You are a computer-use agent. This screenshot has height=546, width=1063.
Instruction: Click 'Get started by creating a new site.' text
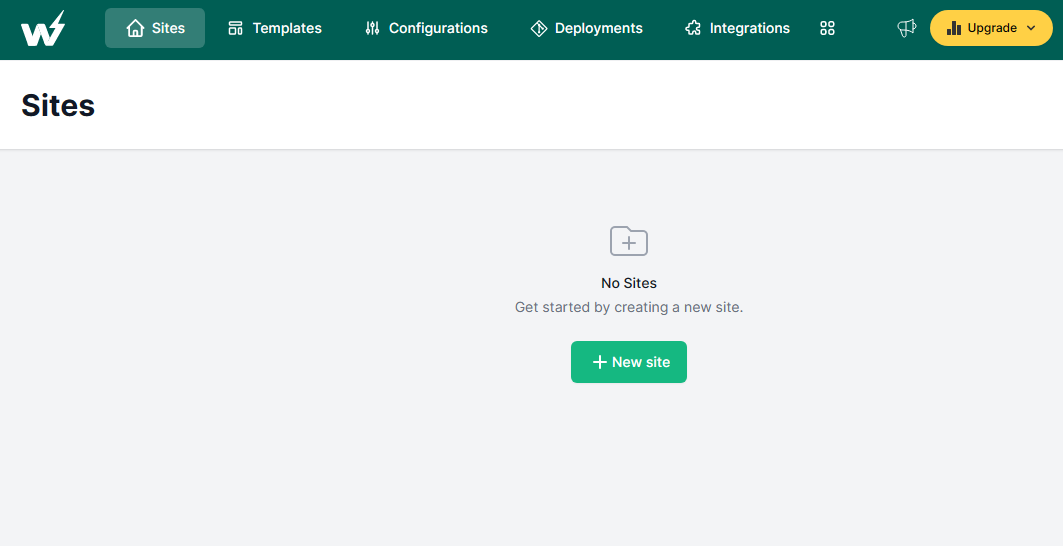click(629, 307)
